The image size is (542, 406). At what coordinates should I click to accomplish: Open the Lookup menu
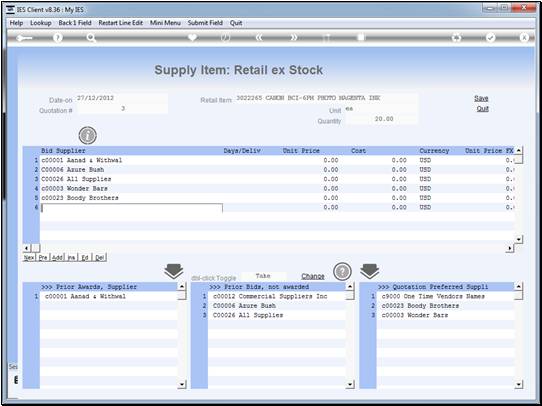click(41, 23)
